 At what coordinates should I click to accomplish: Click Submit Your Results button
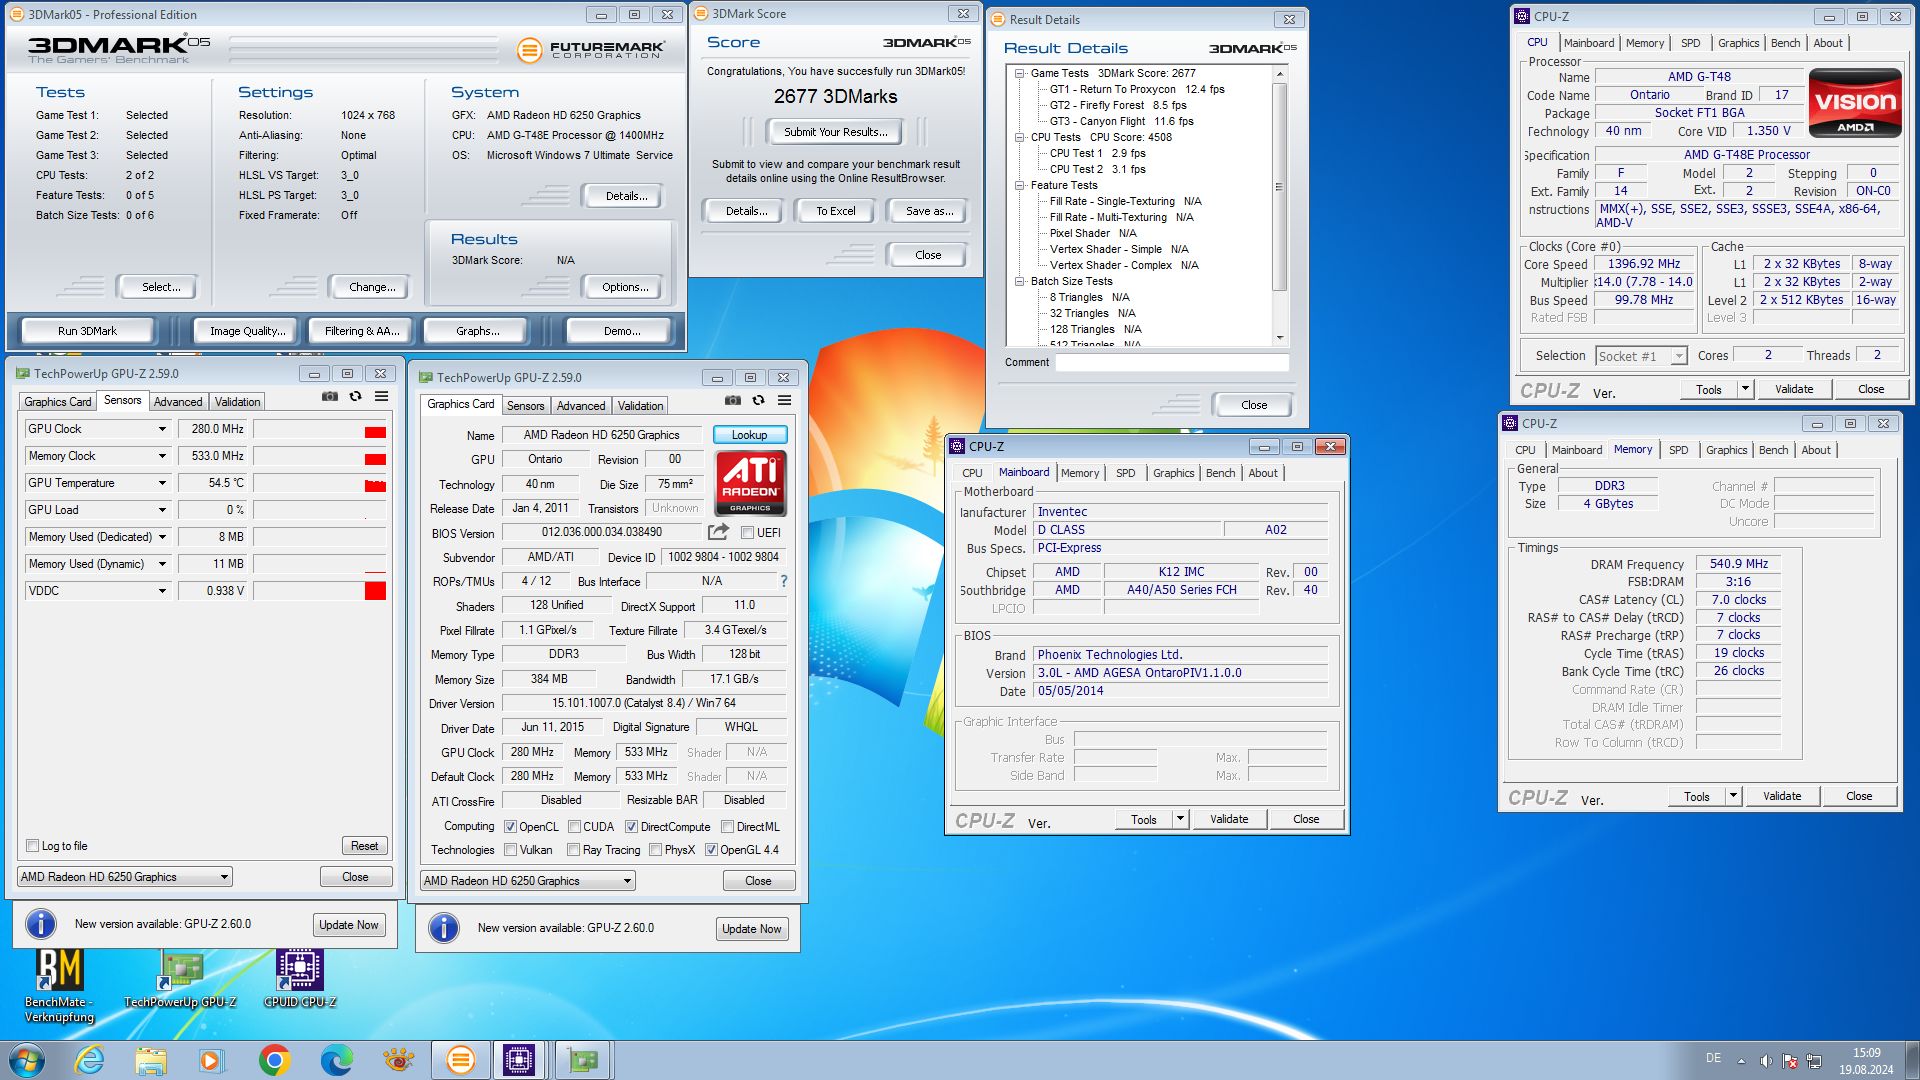point(835,132)
